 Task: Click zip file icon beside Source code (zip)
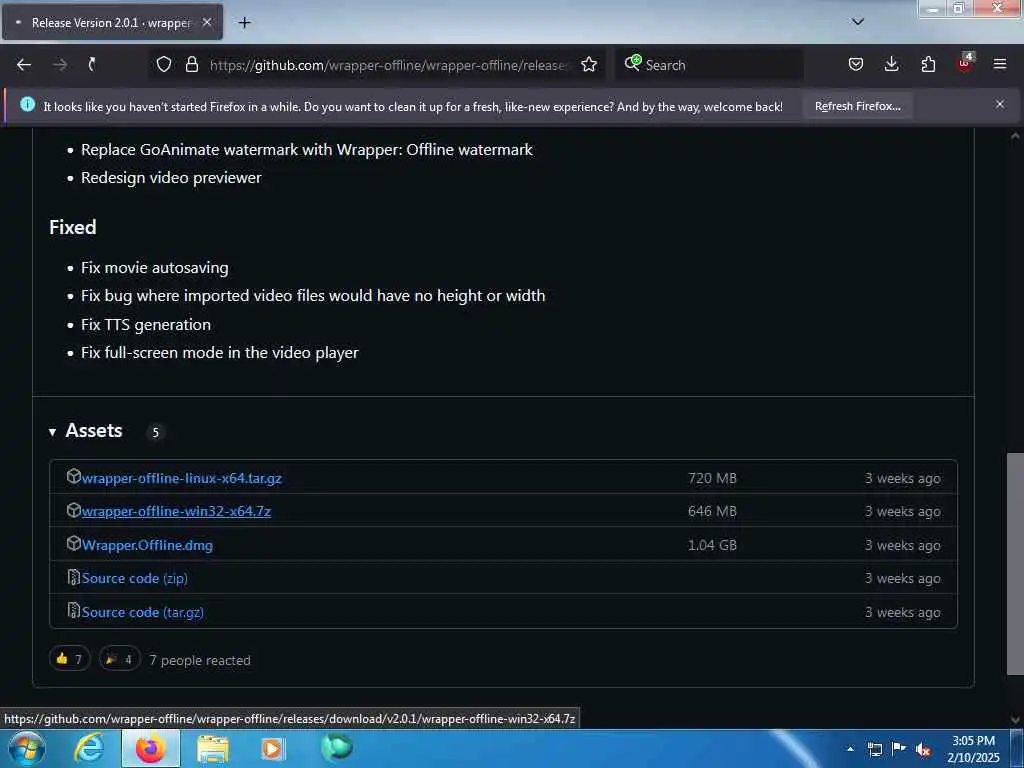pyautogui.click(x=74, y=577)
